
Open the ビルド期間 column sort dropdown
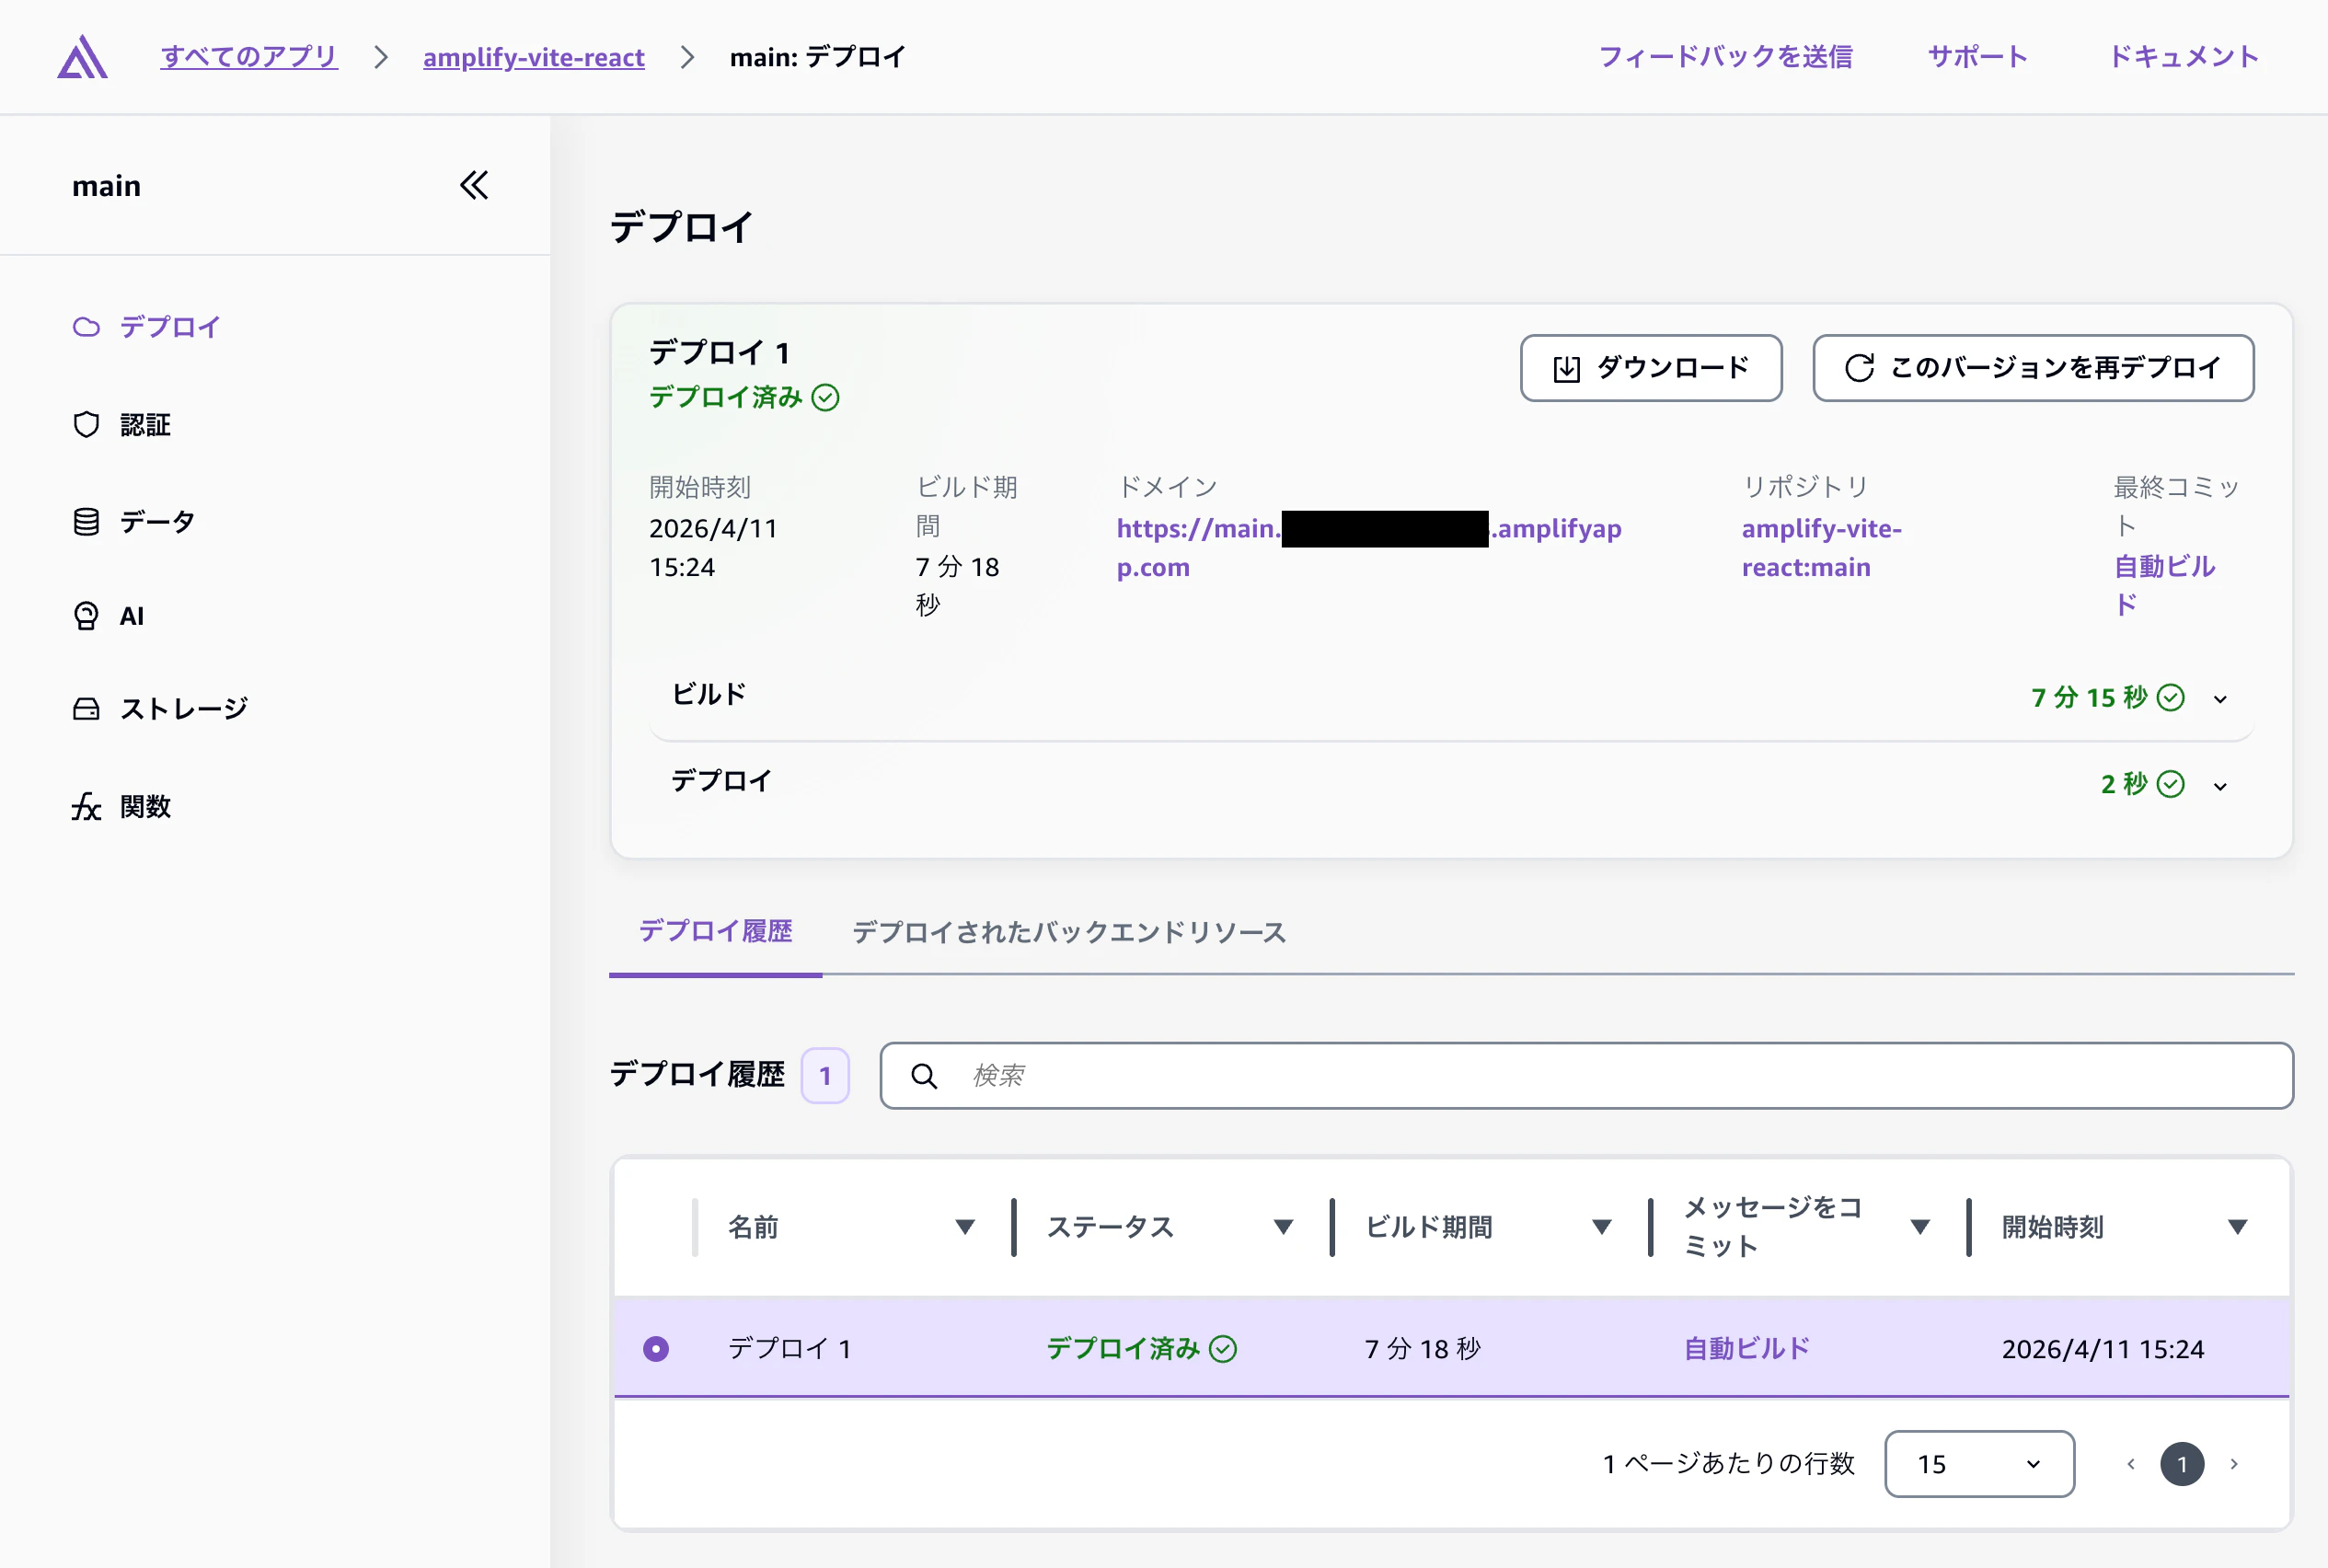[1602, 1227]
